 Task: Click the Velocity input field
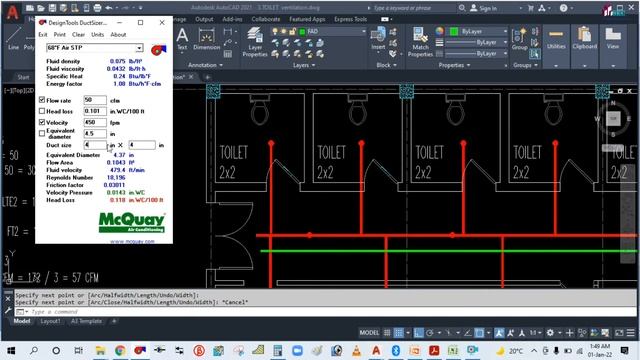click(95, 122)
